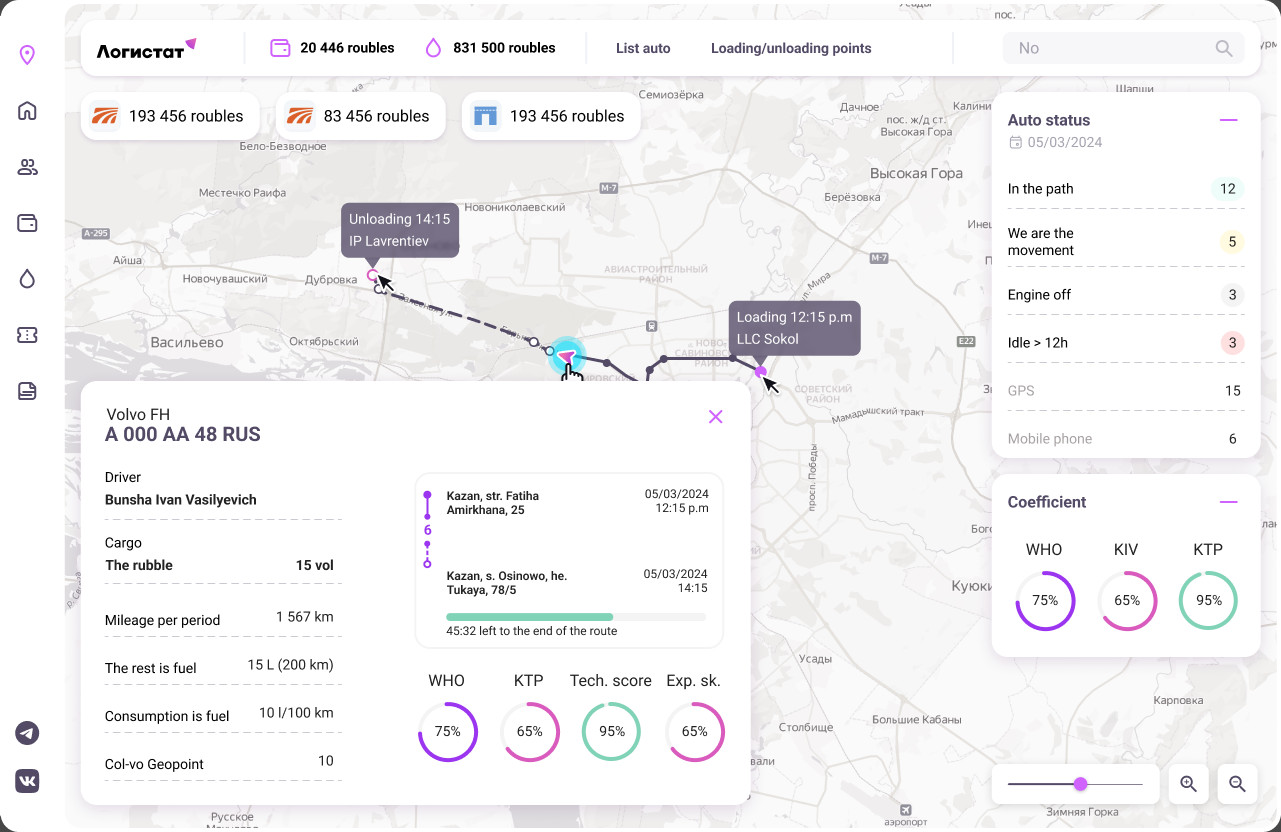The height and width of the screenshot is (832, 1281).
Task: Click the wallet icon beside 20 446 roubles
Action: (281, 48)
